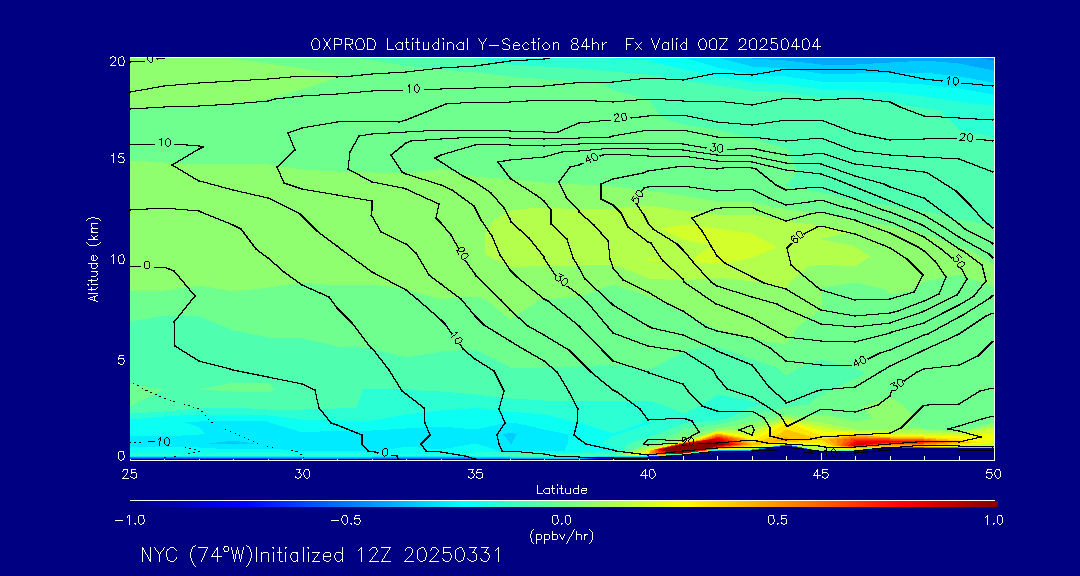Click latitude axis tick label '30'

click(302, 473)
